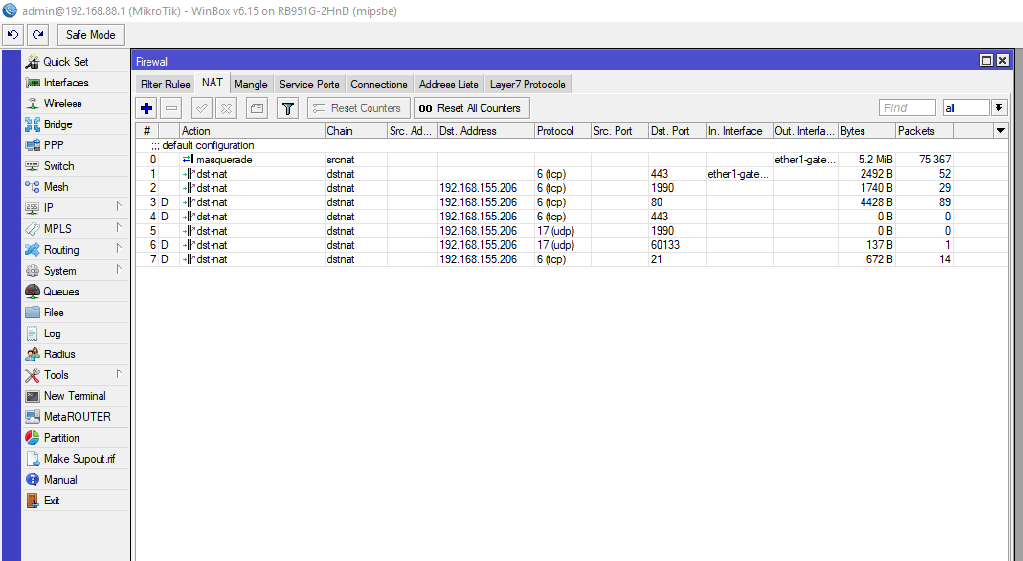Open New Terminal
Screen dimensions: 1023x561
(x=76, y=395)
